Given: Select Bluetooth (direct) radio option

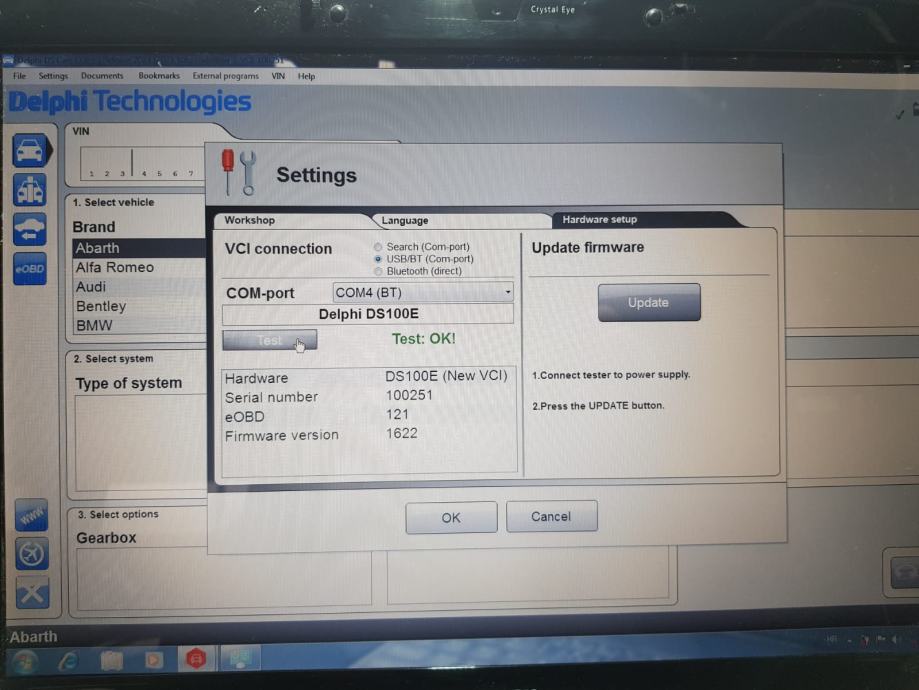Looking at the screenshot, I should point(378,271).
